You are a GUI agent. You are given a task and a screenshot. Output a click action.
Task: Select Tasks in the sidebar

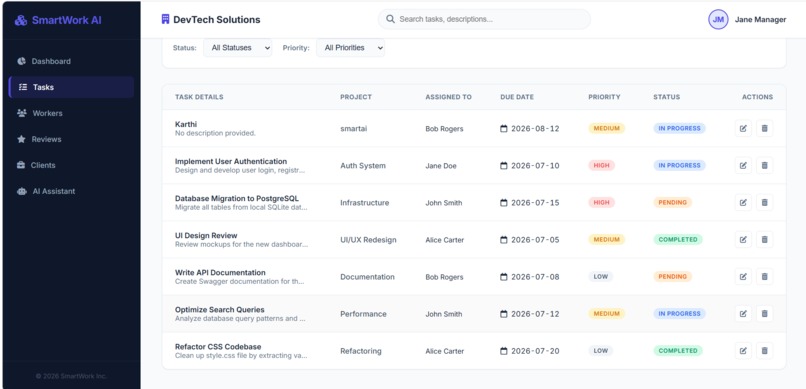71,87
